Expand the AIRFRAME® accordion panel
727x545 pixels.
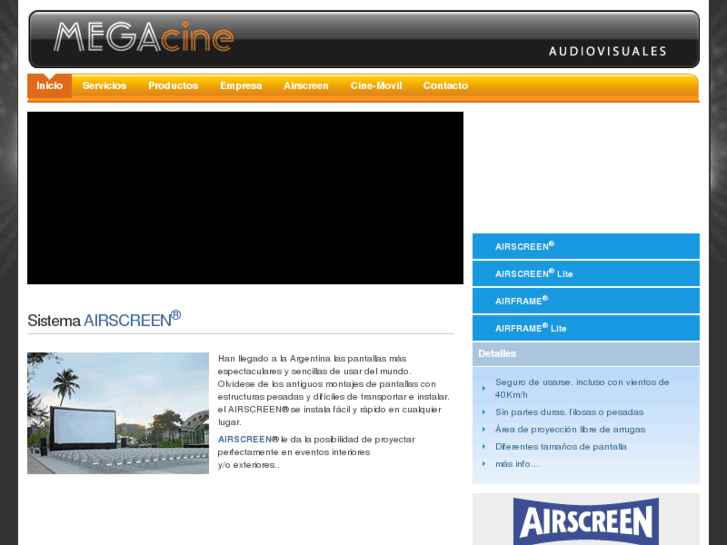click(586, 301)
